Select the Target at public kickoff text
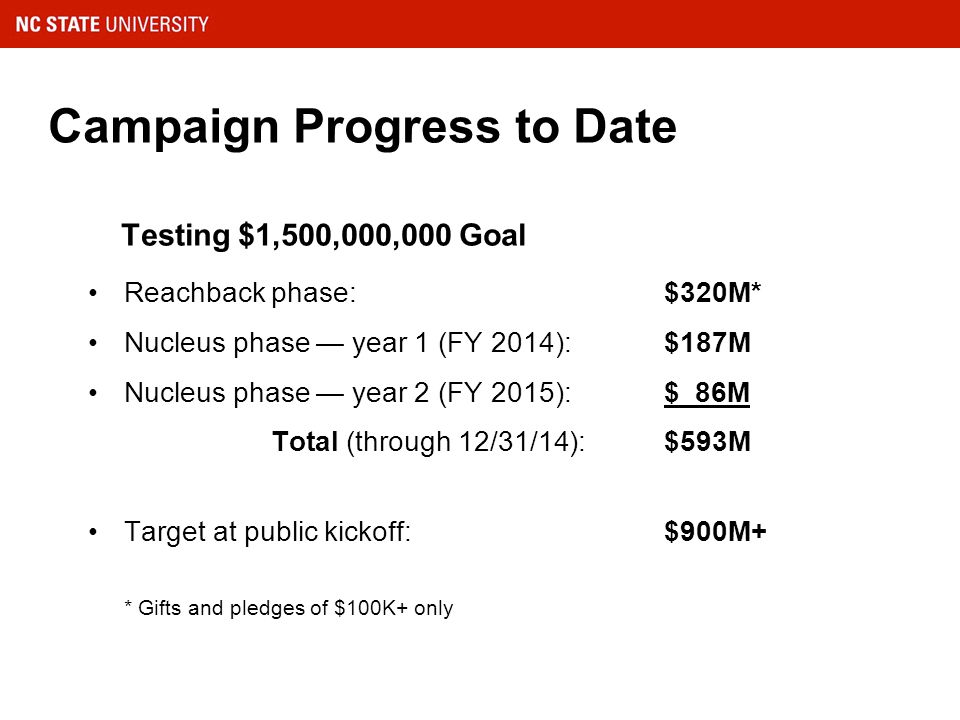 click(268, 531)
